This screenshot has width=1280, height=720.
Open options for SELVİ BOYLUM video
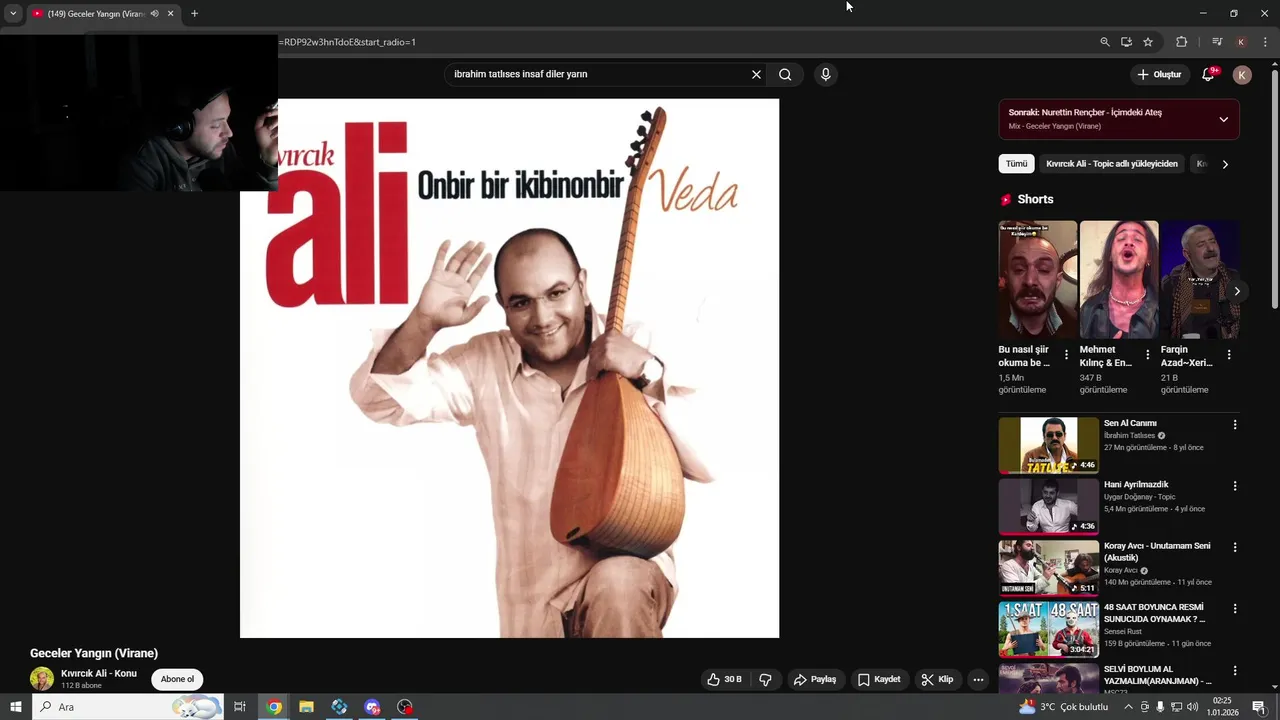click(1235, 670)
